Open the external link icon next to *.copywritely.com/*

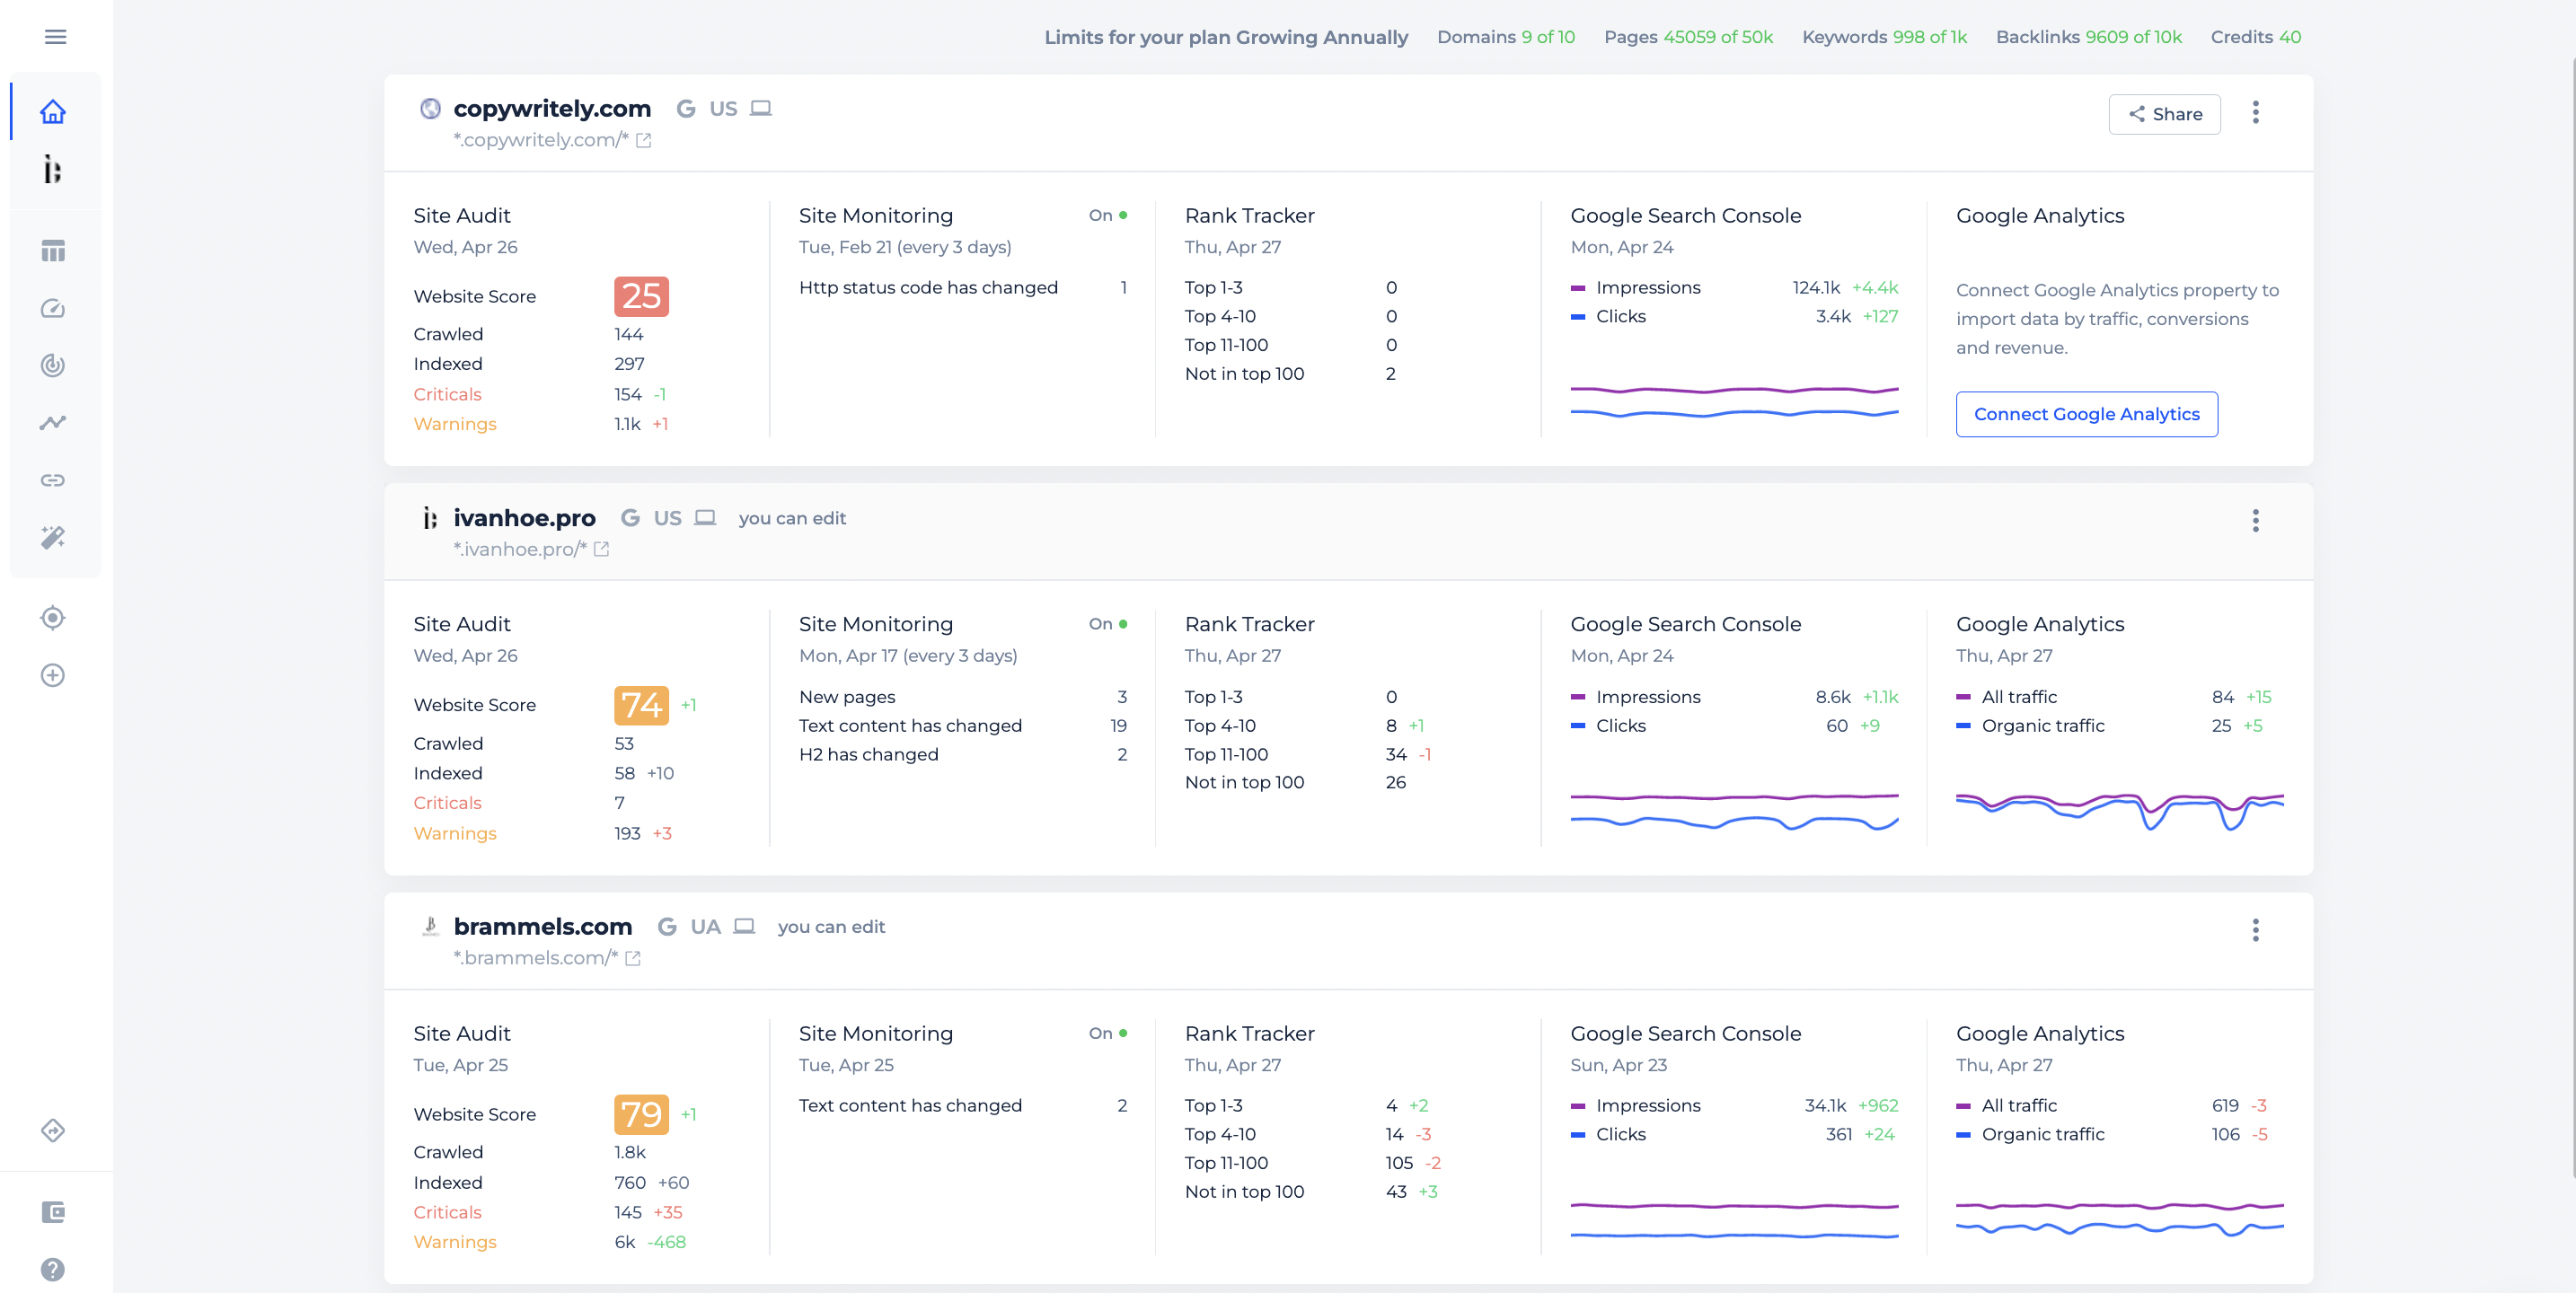pyautogui.click(x=644, y=141)
